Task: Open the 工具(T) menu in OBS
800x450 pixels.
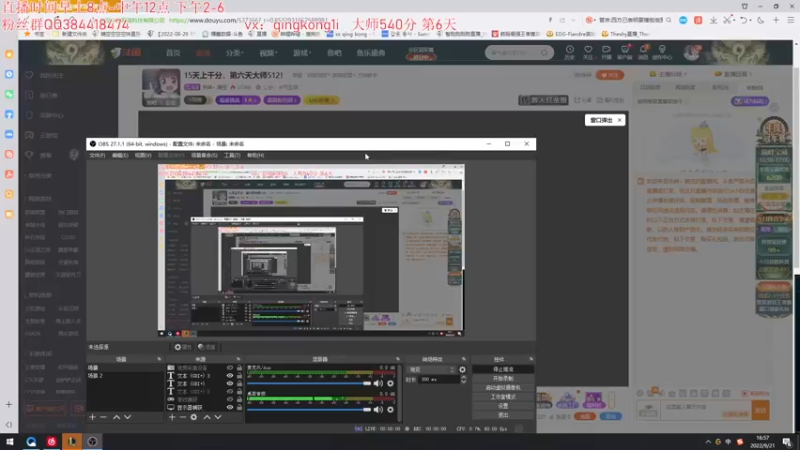Action: point(232,155)
